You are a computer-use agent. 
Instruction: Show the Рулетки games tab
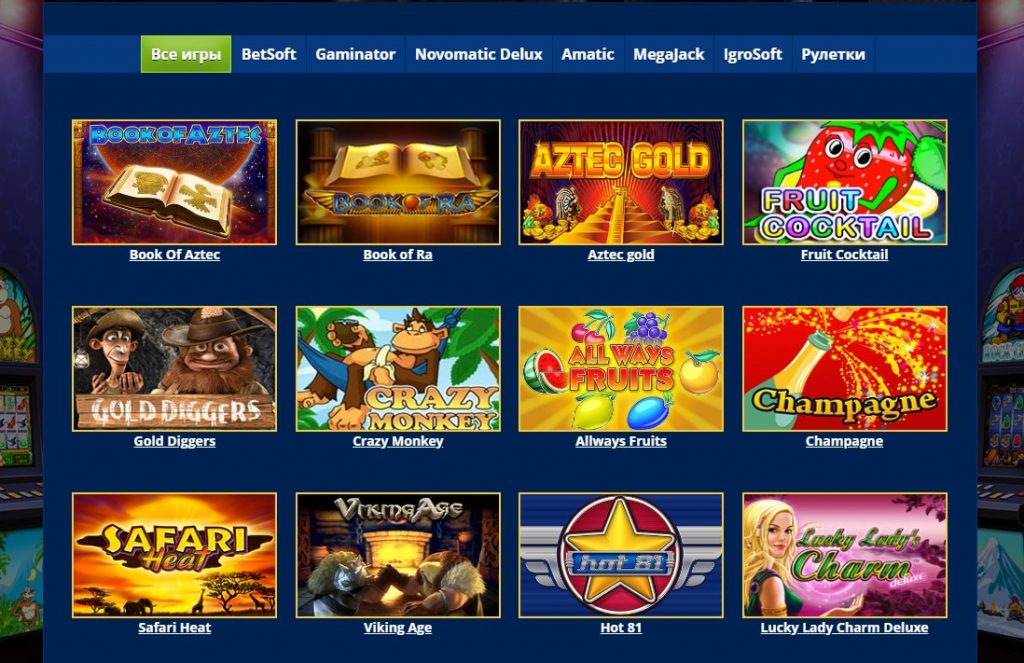pyautogui.click(x=833, y=54)
